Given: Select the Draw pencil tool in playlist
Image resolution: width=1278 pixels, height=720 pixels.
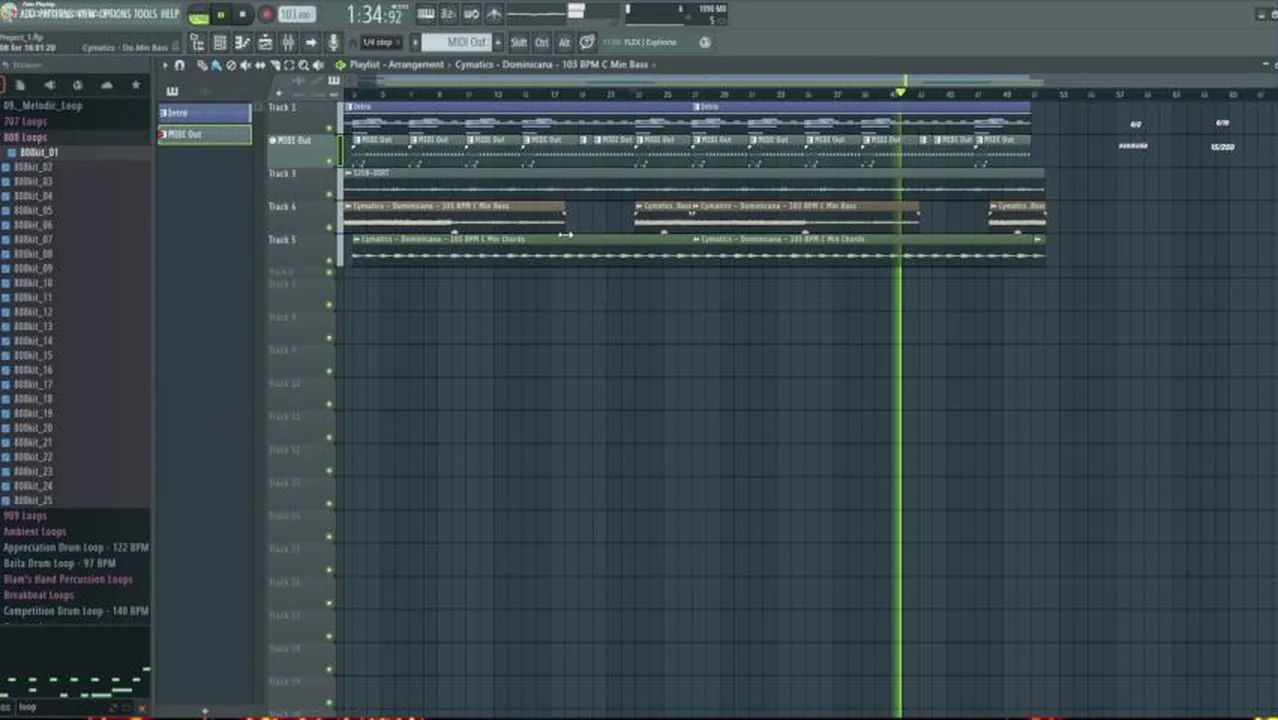Looking at the screenshot, I should pos(202,65).
